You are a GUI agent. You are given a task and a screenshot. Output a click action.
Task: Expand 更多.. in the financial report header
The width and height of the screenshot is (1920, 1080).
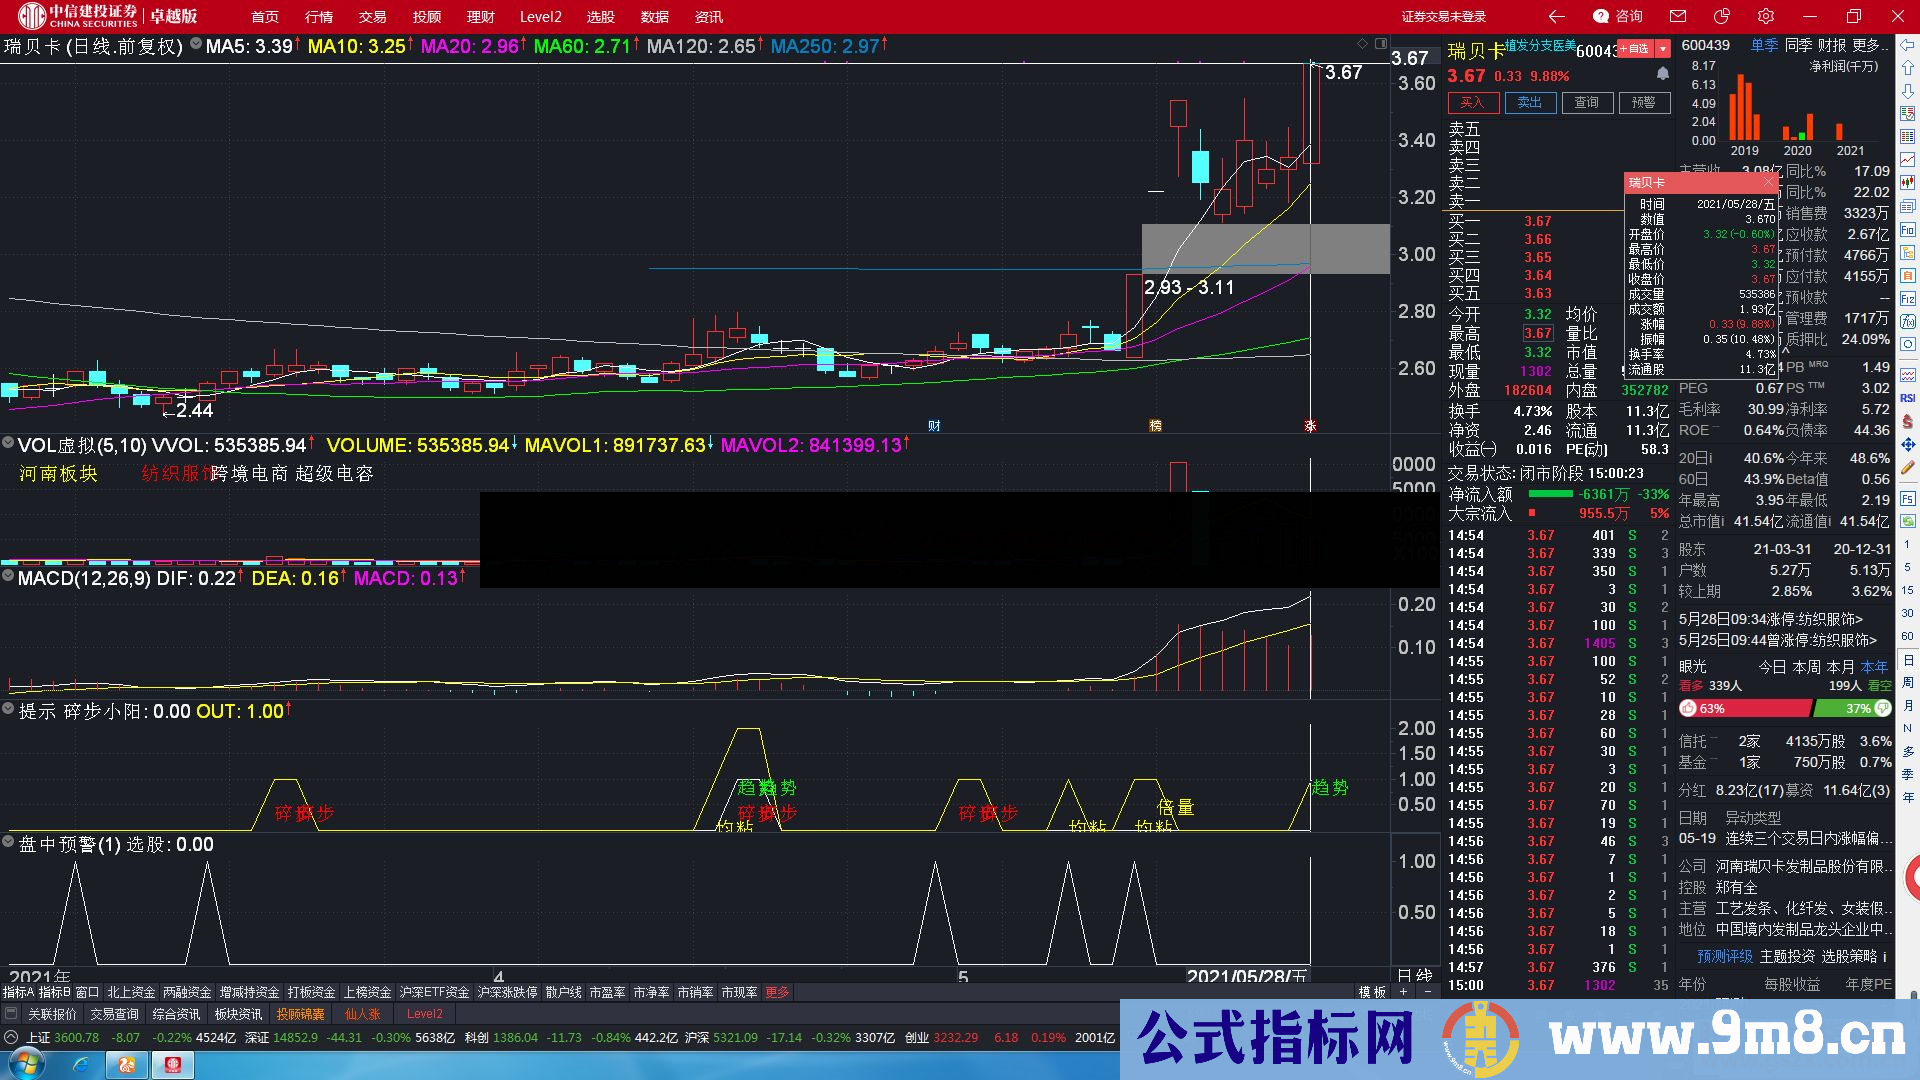pos(1868,46)
